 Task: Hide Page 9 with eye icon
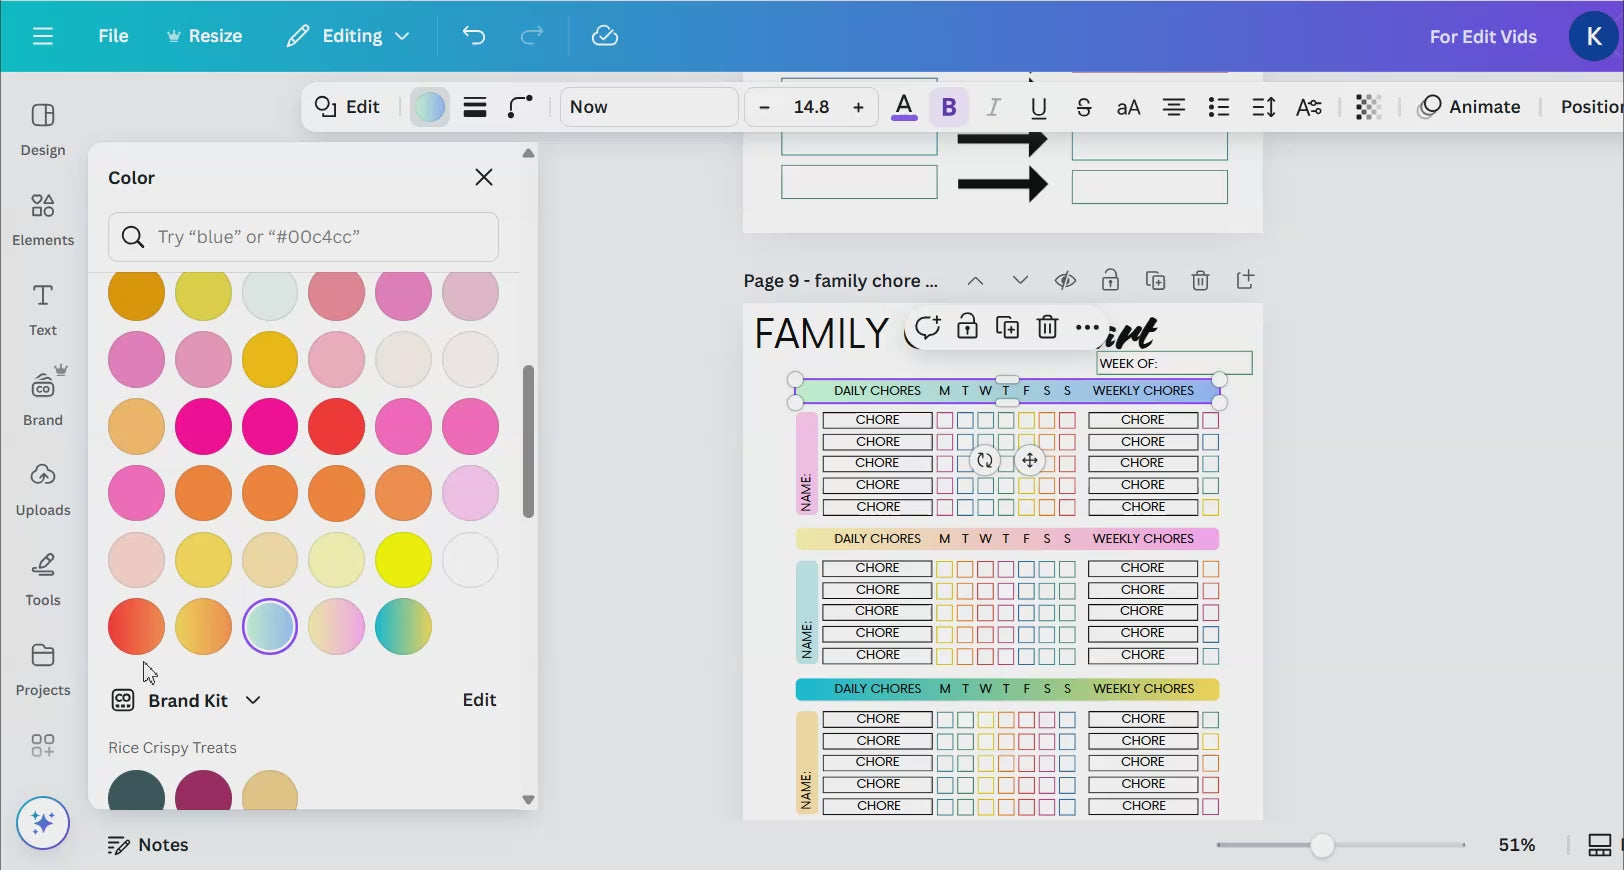click(x=1065, y=281)
